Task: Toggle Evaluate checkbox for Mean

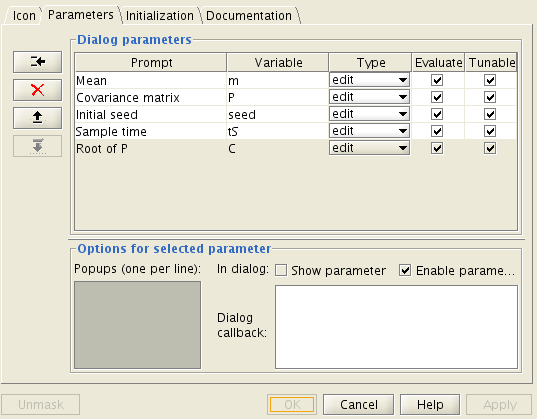Action: [437, 80]
